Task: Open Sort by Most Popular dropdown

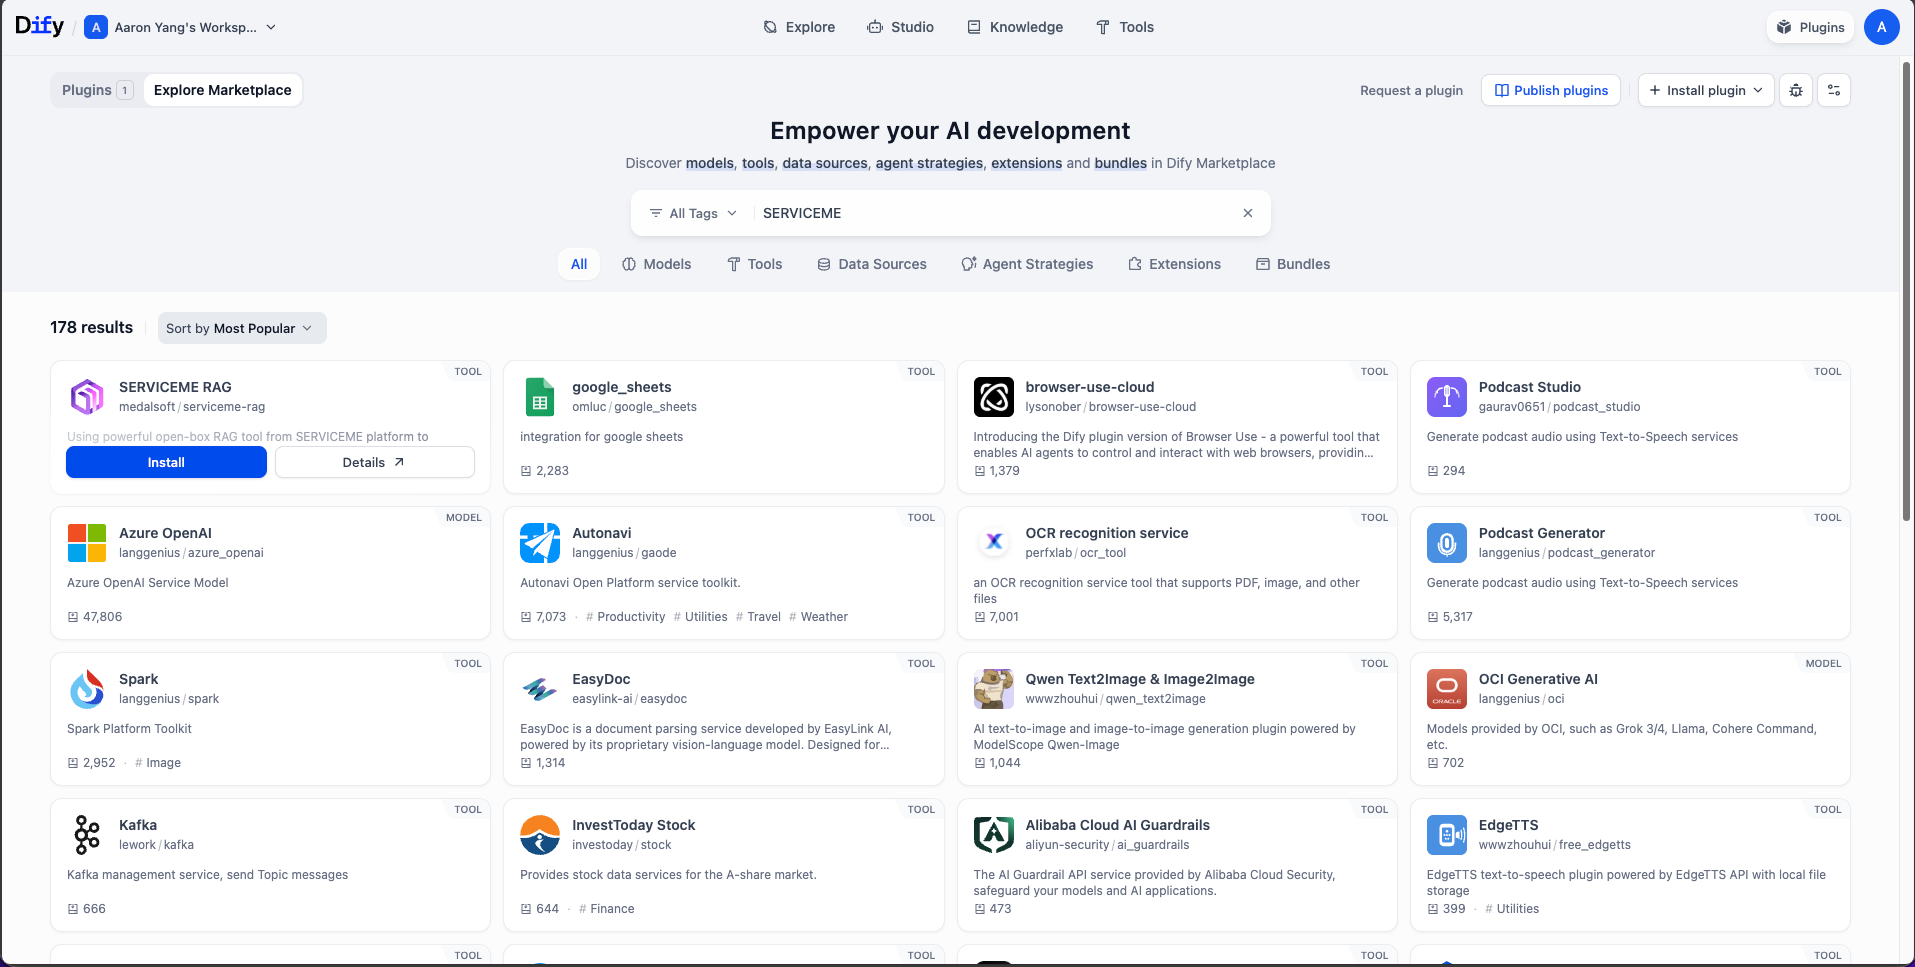Action: [240, 328]
